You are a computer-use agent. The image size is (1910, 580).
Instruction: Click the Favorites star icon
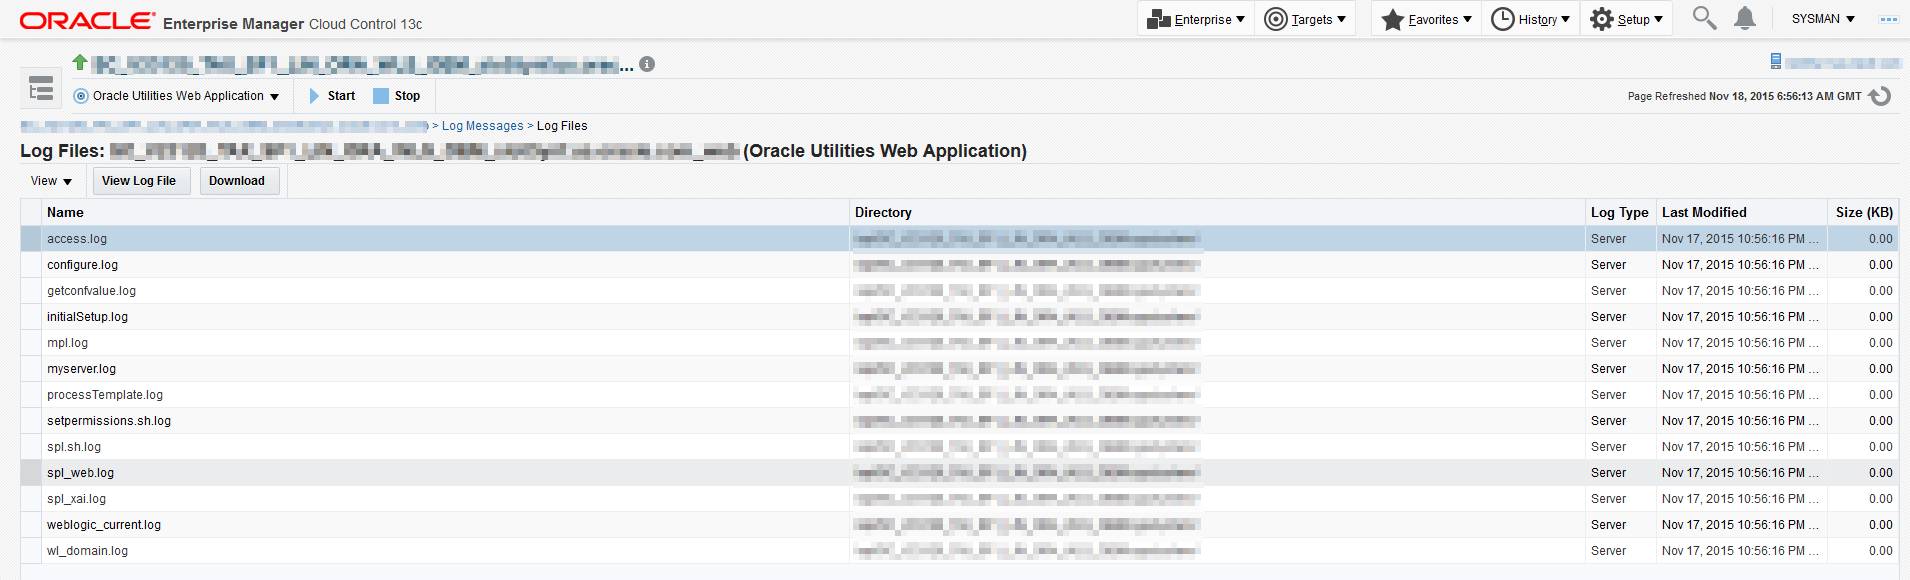click(1393, 19)
